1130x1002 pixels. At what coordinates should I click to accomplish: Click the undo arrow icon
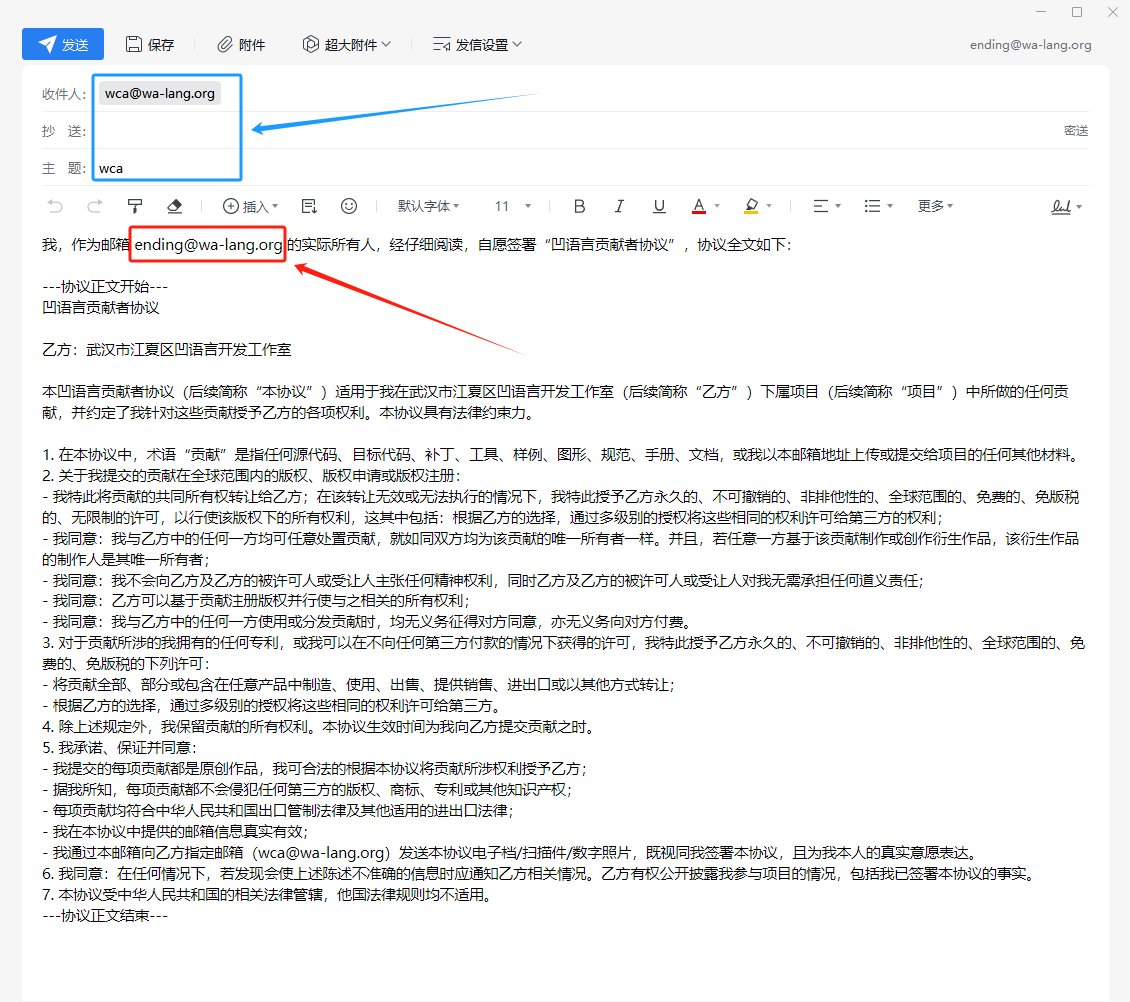click(x=55, y=206)
